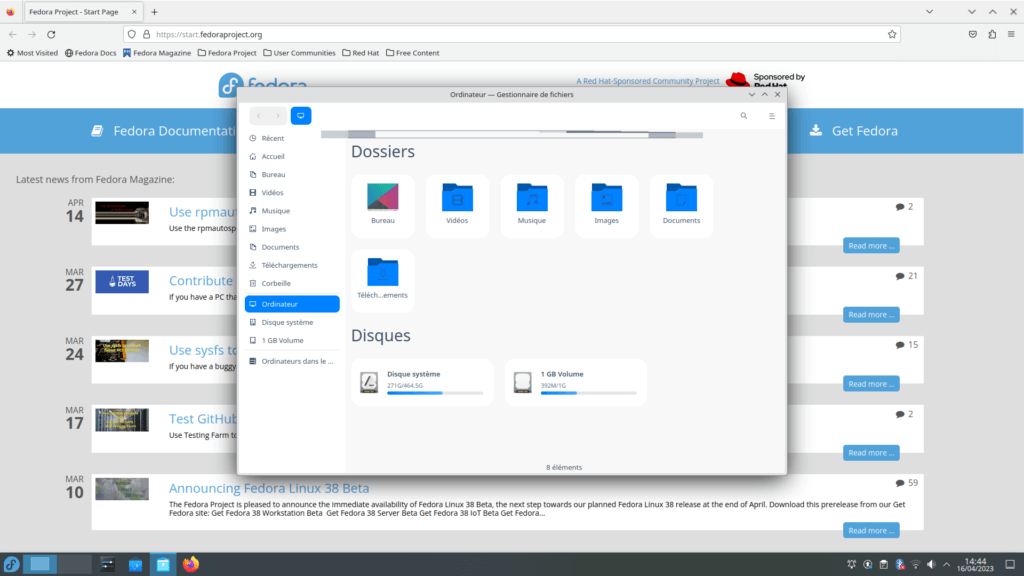The image size is (1024, 576).
Task: Open Ordinateurs dans le réseau sidebar entry
Action: click(x=292, y=361)
